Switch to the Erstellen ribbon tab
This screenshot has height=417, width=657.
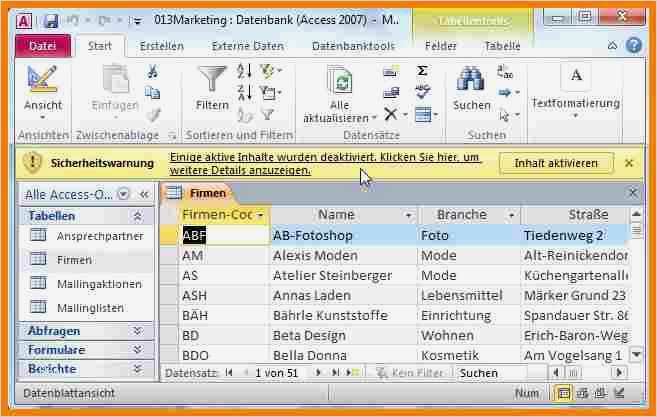tap(162, 46)
